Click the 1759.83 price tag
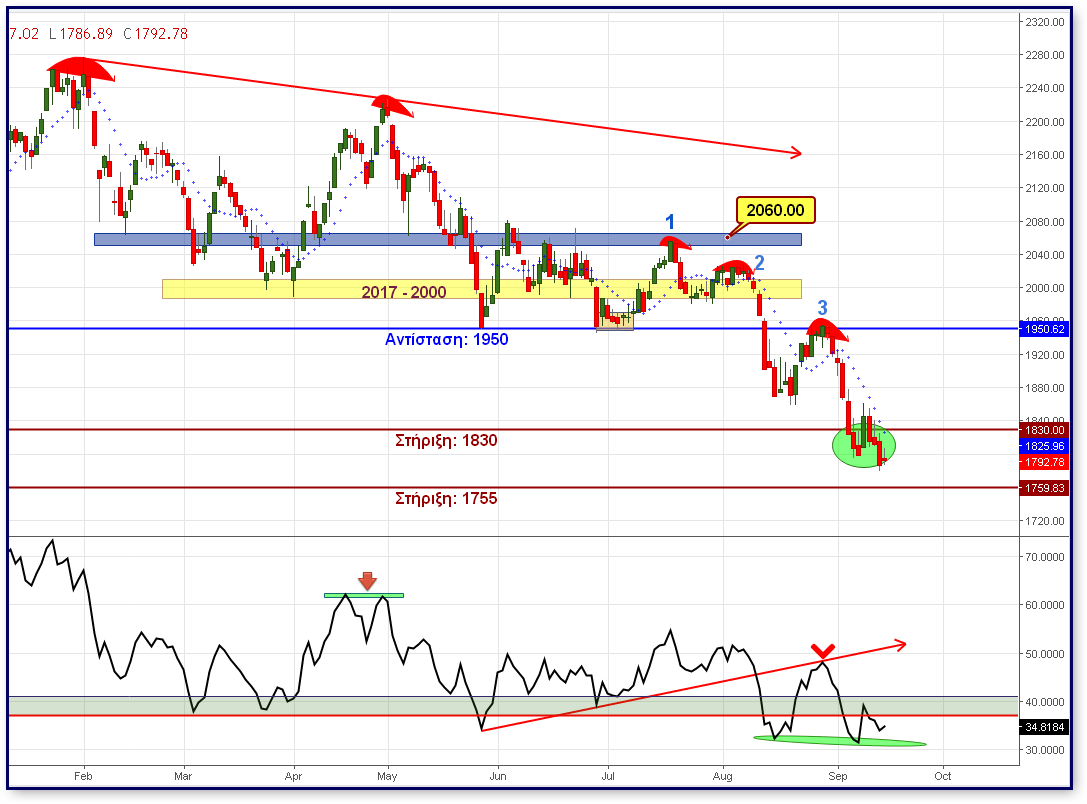1087x804 pixels. tap(1044, 488)
